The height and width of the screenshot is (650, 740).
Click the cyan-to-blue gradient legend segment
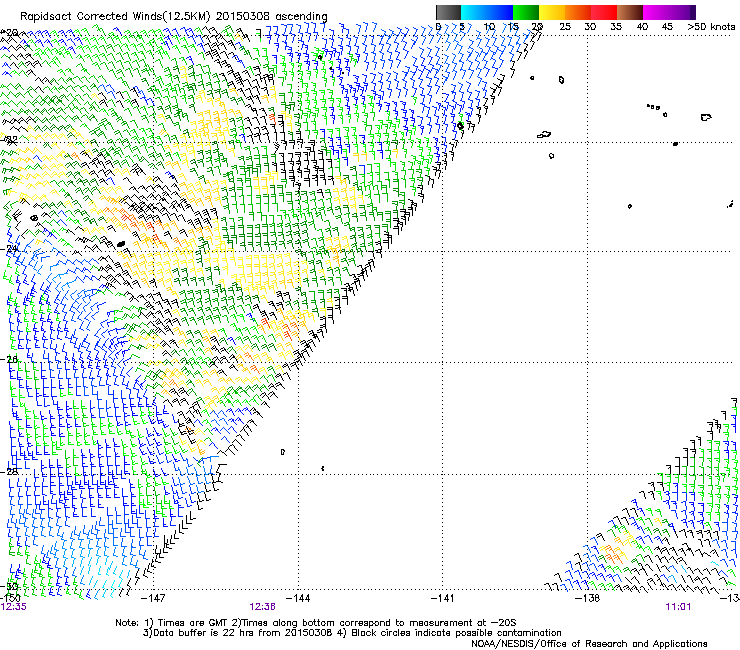[x=487, y=12]
